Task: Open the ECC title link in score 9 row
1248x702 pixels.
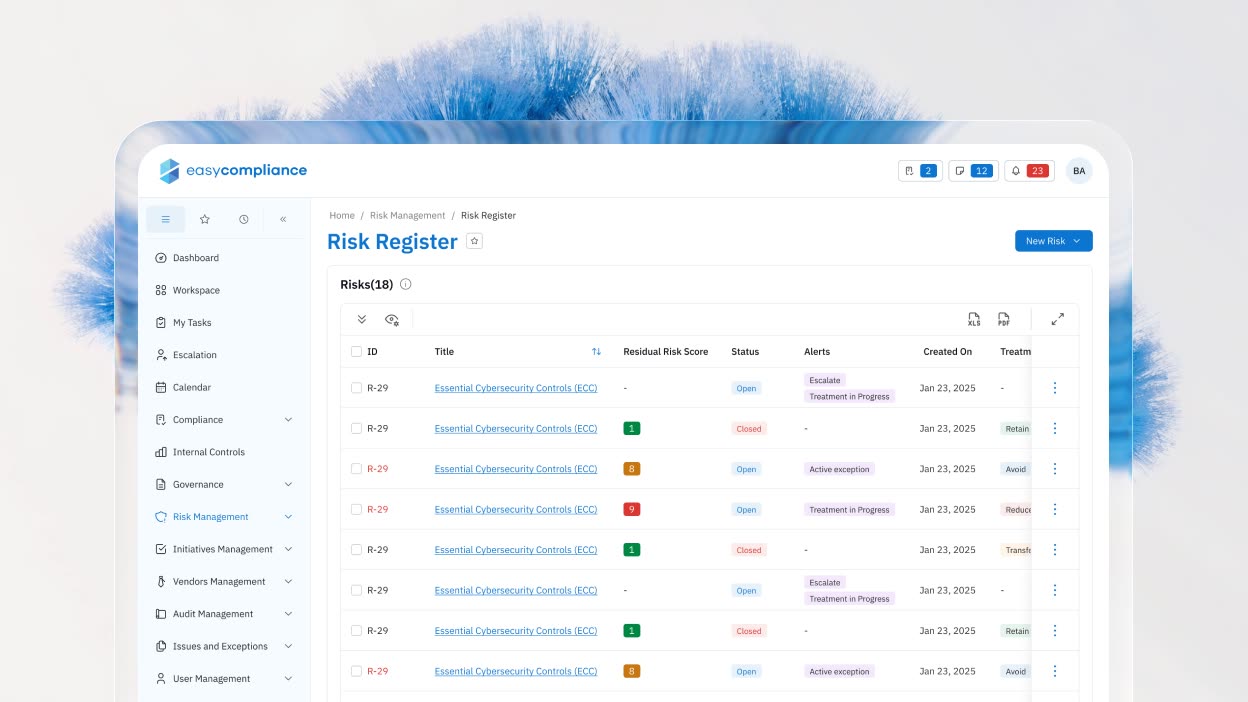Action: tap(516, 509)
